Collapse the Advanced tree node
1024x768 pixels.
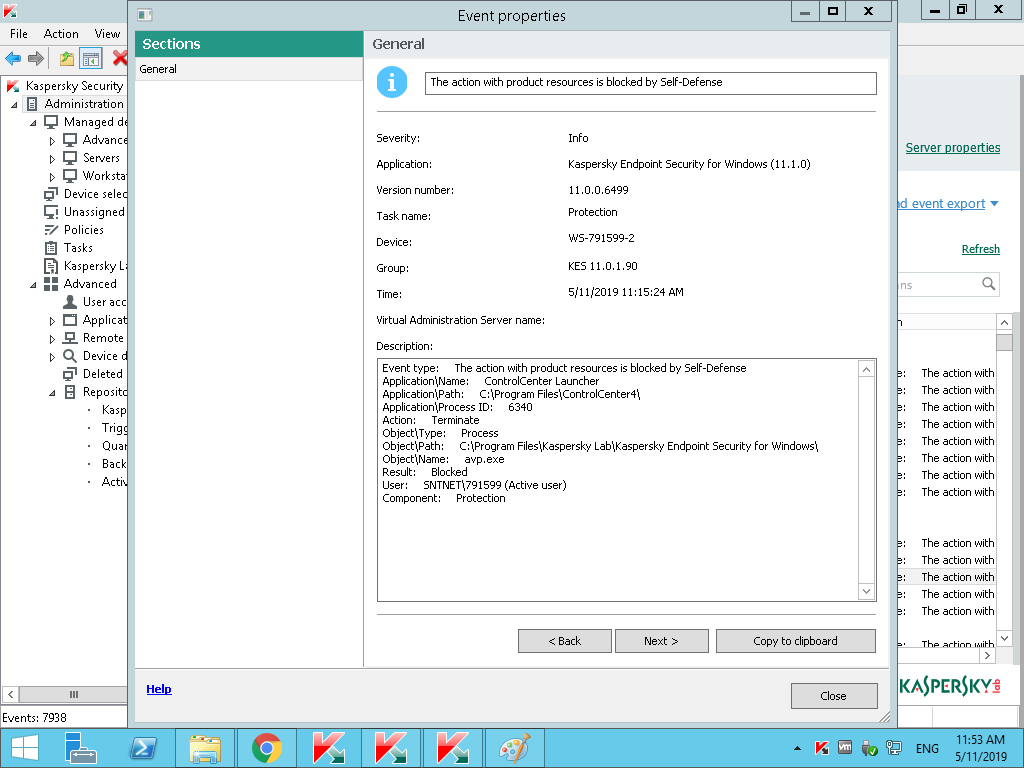tap(34, 284)
